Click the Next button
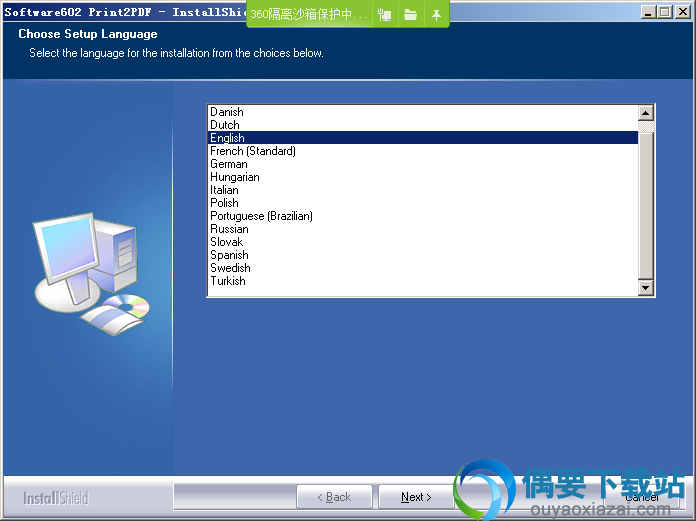 click(x=416, y=497)
